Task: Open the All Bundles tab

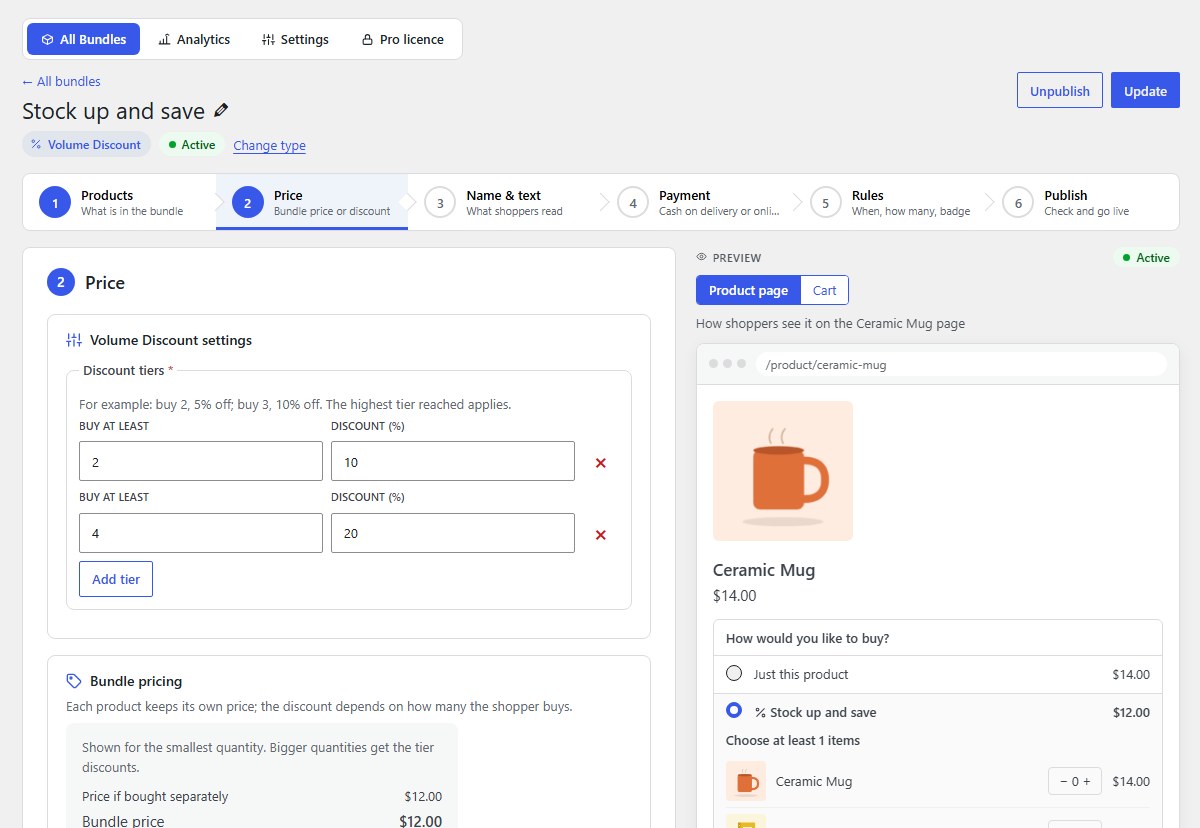Action: pos(84,39)
